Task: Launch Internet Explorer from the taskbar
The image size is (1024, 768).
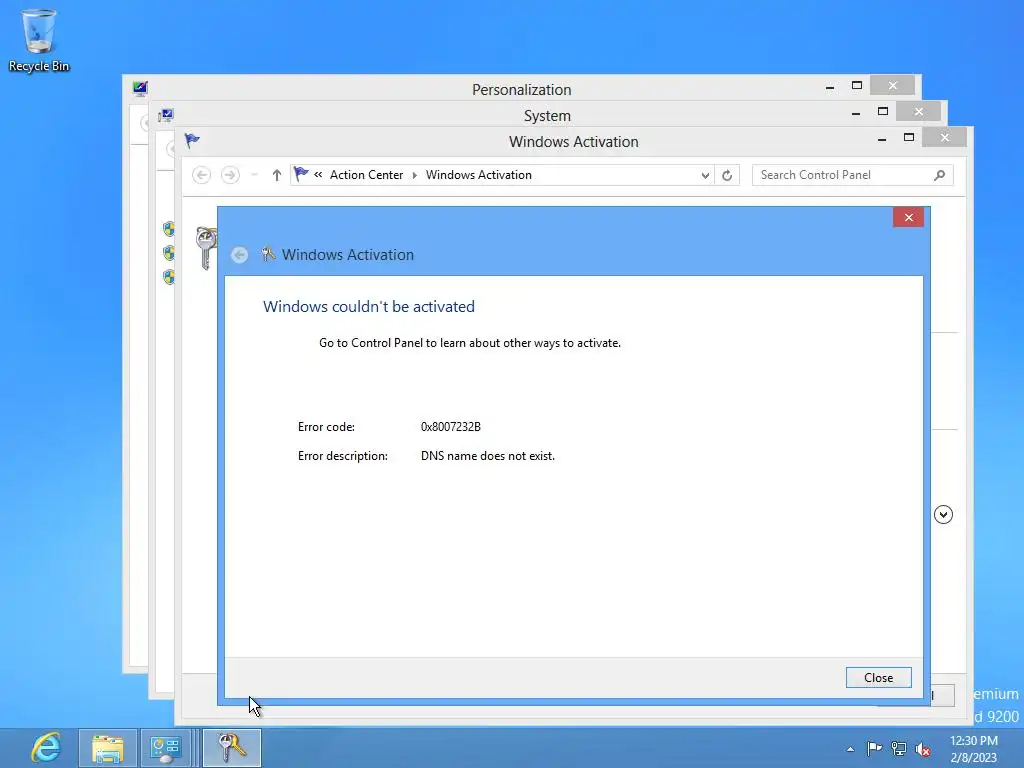Action: (x=46, y=747)
